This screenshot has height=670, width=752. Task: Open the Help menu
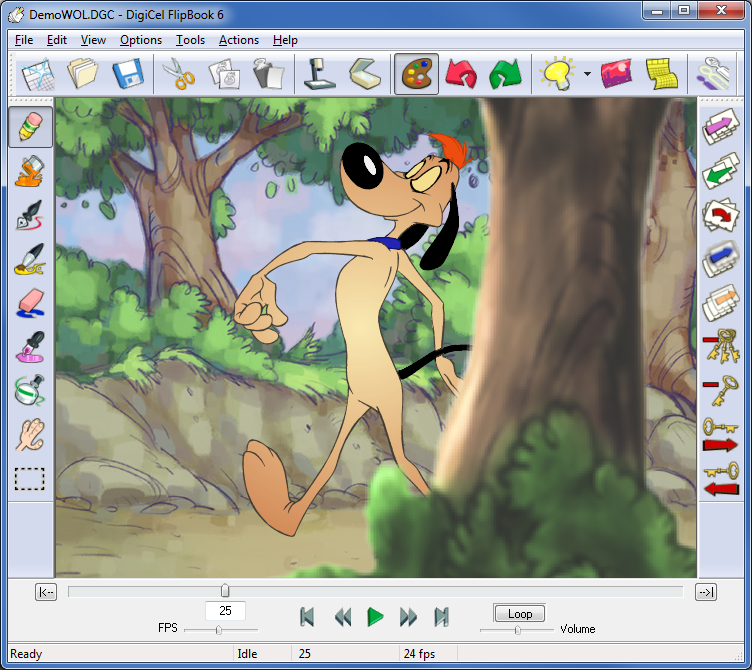285,40
